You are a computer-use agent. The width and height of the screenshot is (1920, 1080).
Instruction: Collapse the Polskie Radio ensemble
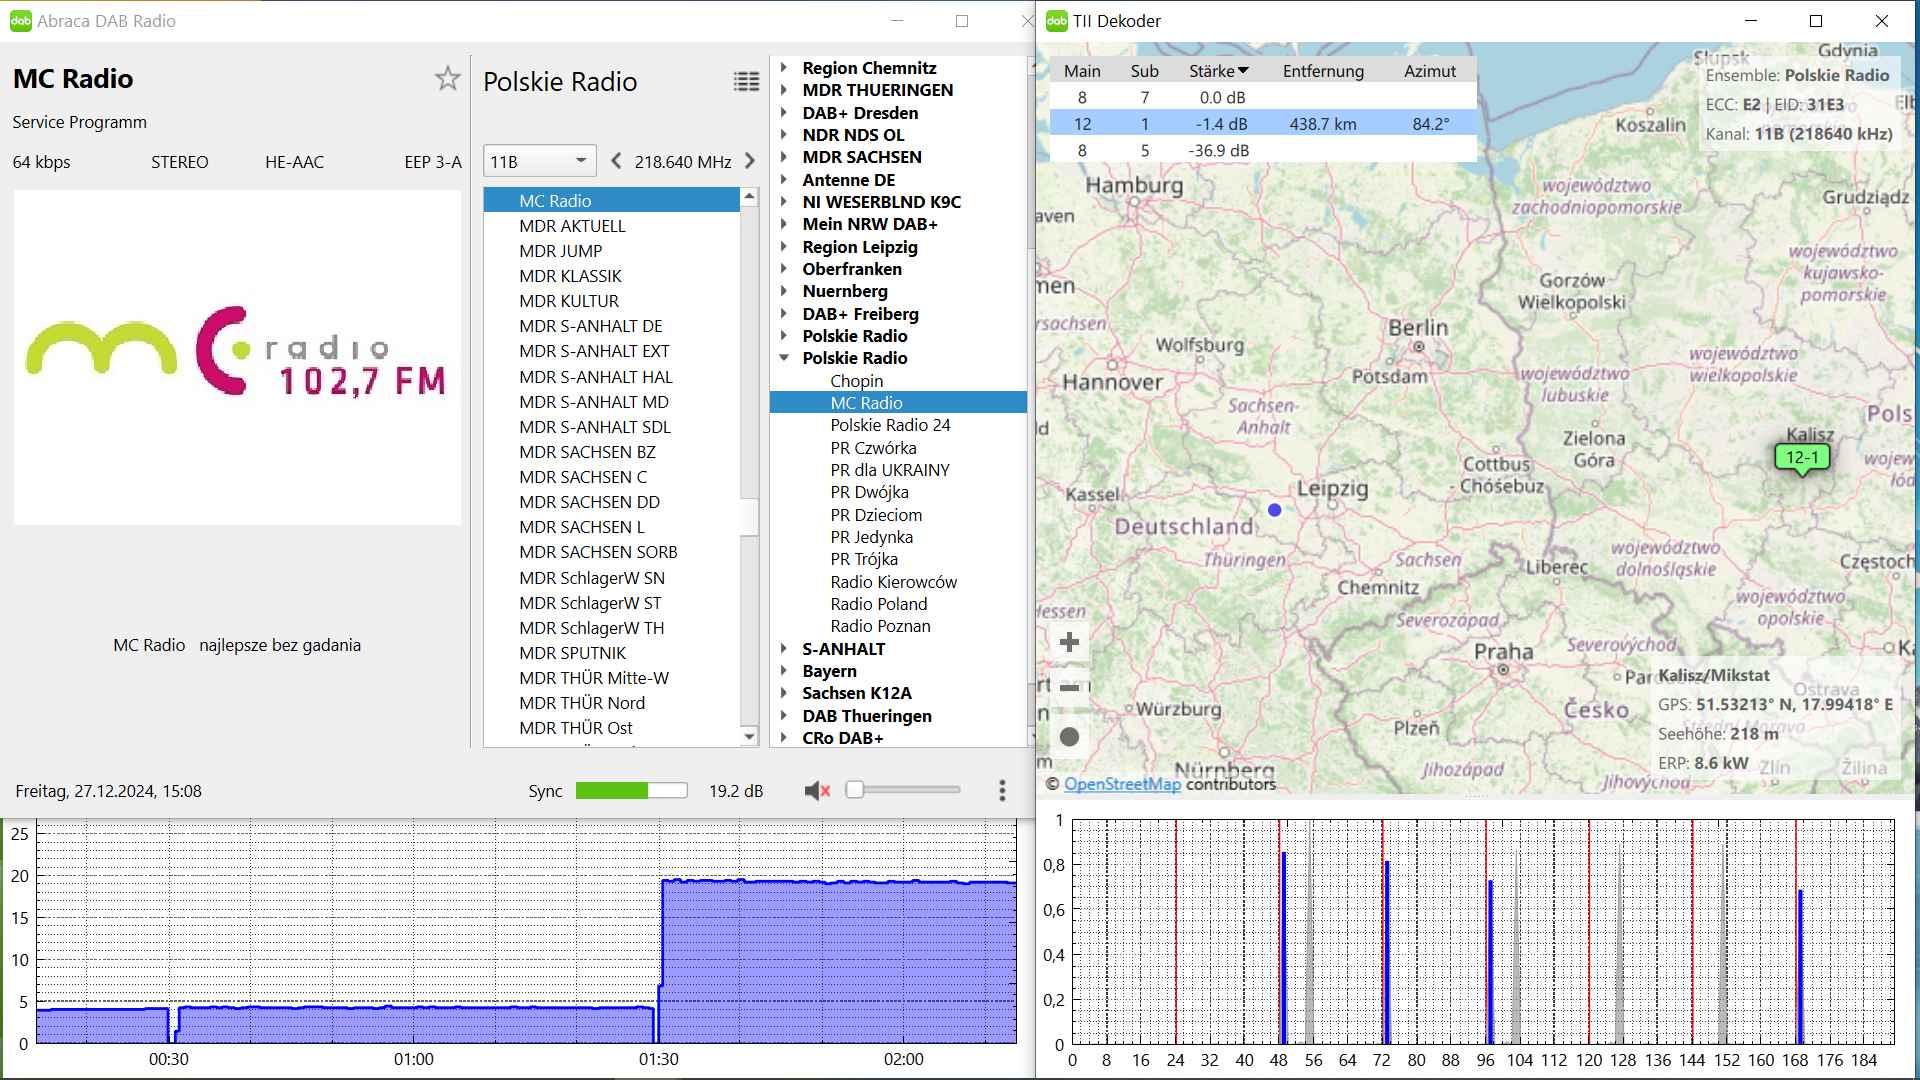pyautogui.click(x=784, y=358)
